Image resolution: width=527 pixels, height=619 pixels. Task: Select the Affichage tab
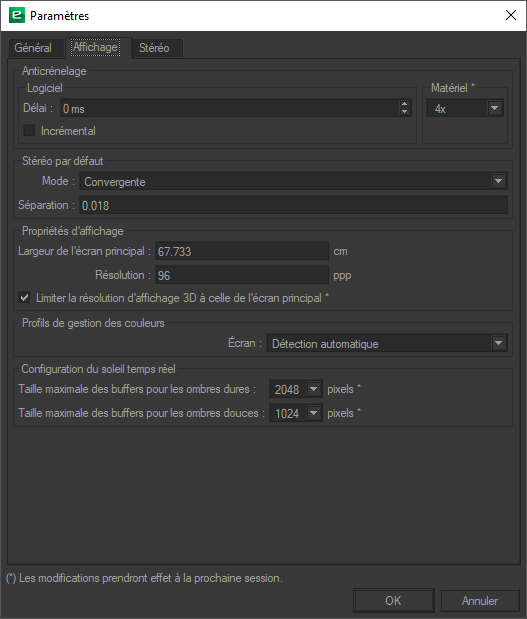(x=96, y=47)
